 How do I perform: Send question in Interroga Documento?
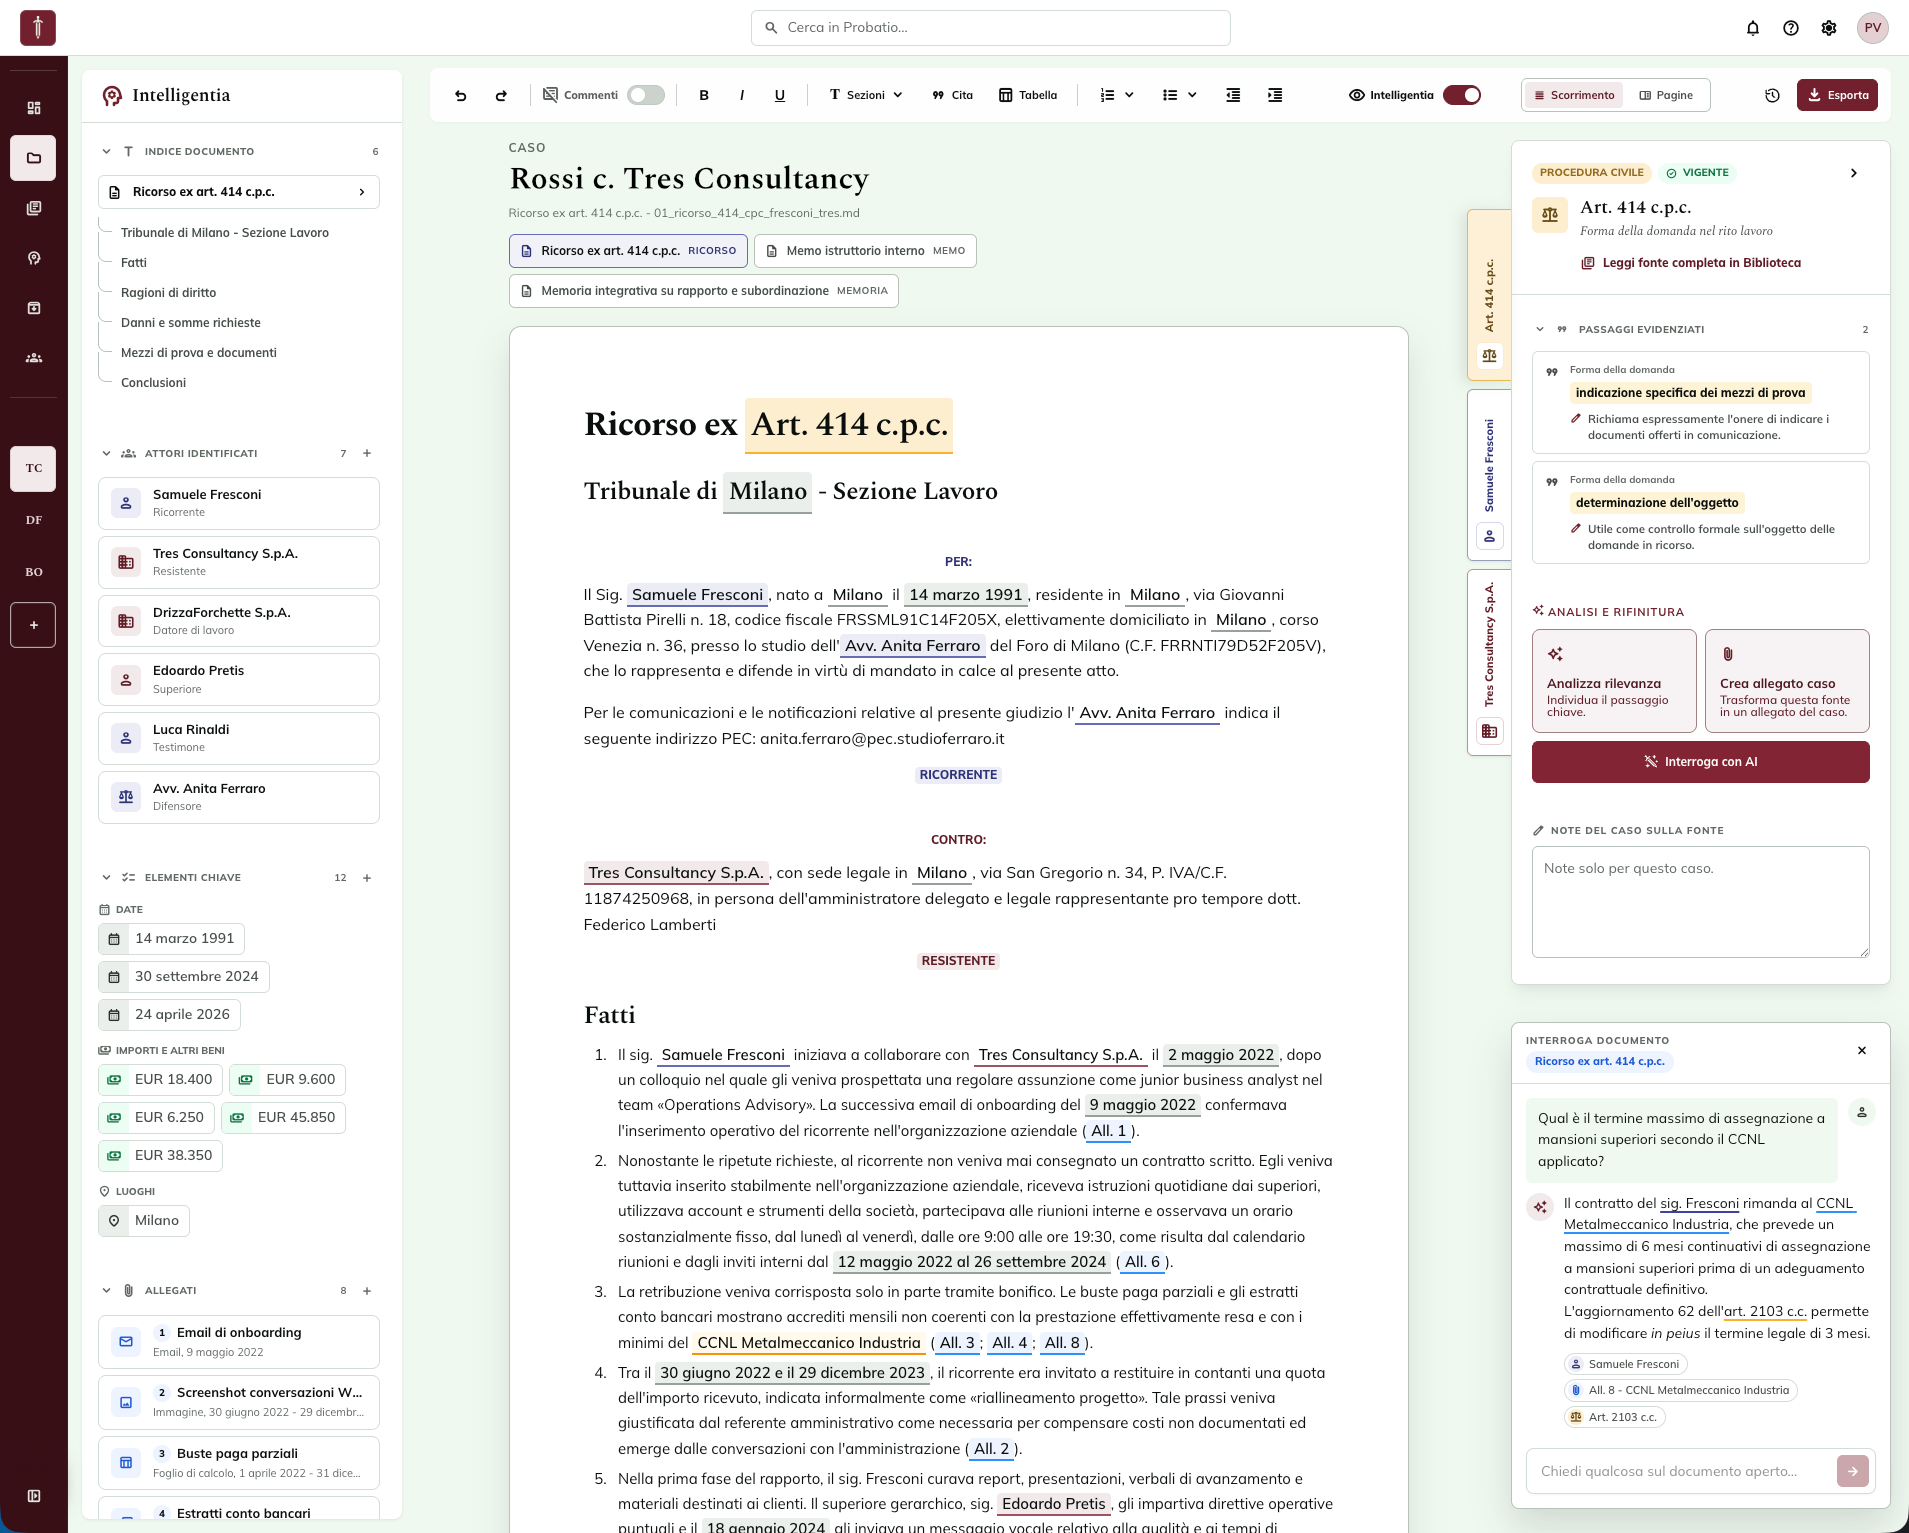point(1852,1471)
